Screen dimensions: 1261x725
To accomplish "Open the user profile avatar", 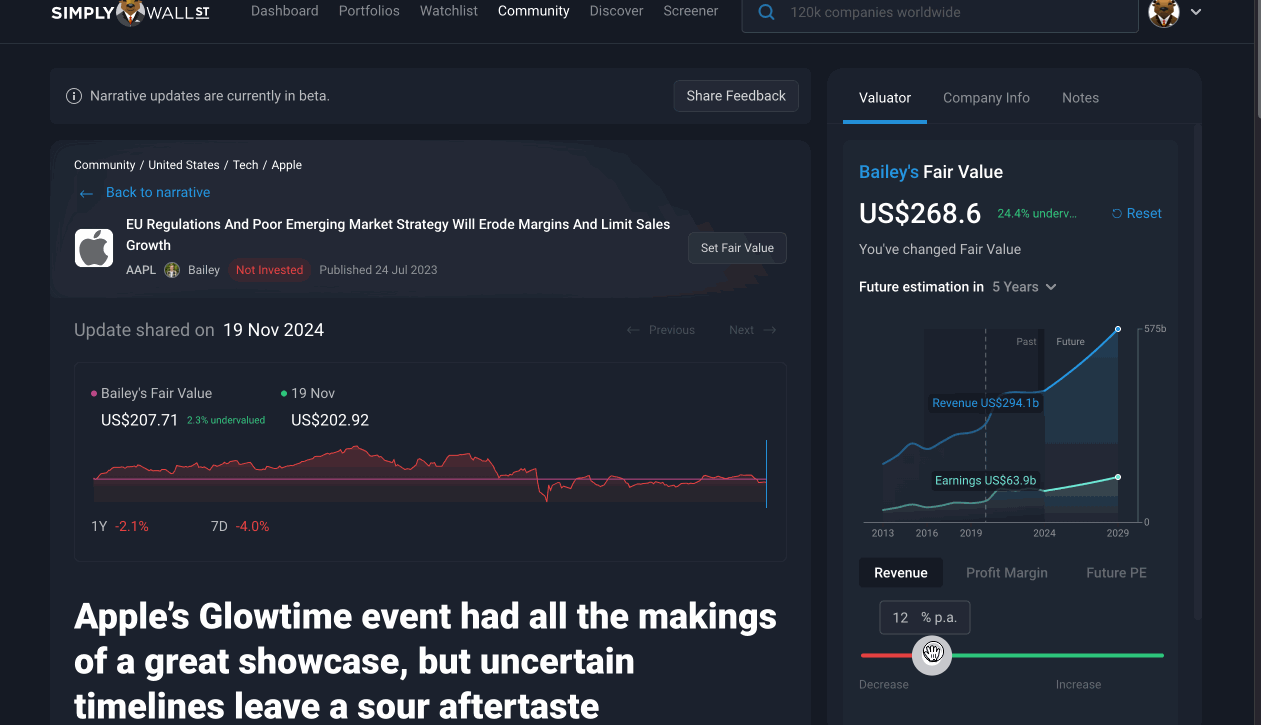I will tap(1164, 12).
